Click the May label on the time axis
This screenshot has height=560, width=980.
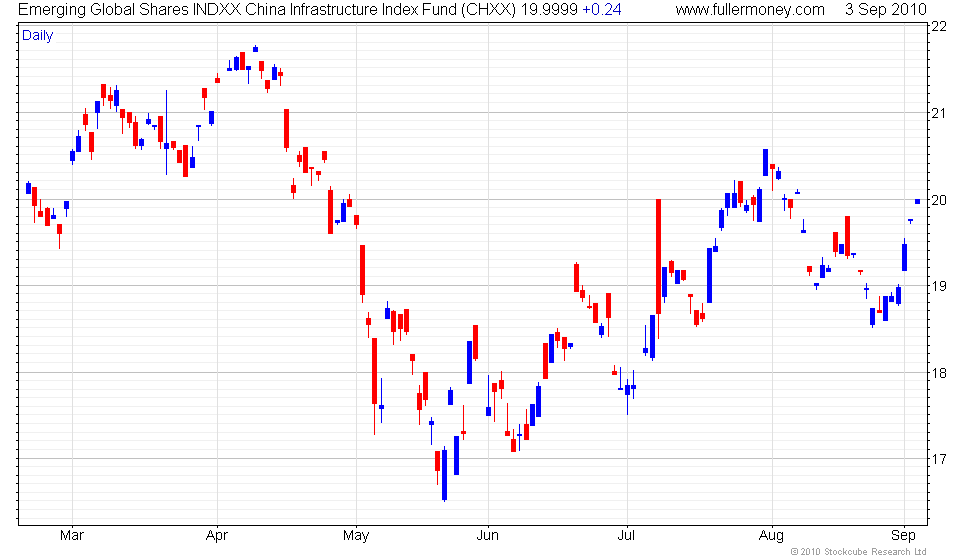[x=356, y=536]
